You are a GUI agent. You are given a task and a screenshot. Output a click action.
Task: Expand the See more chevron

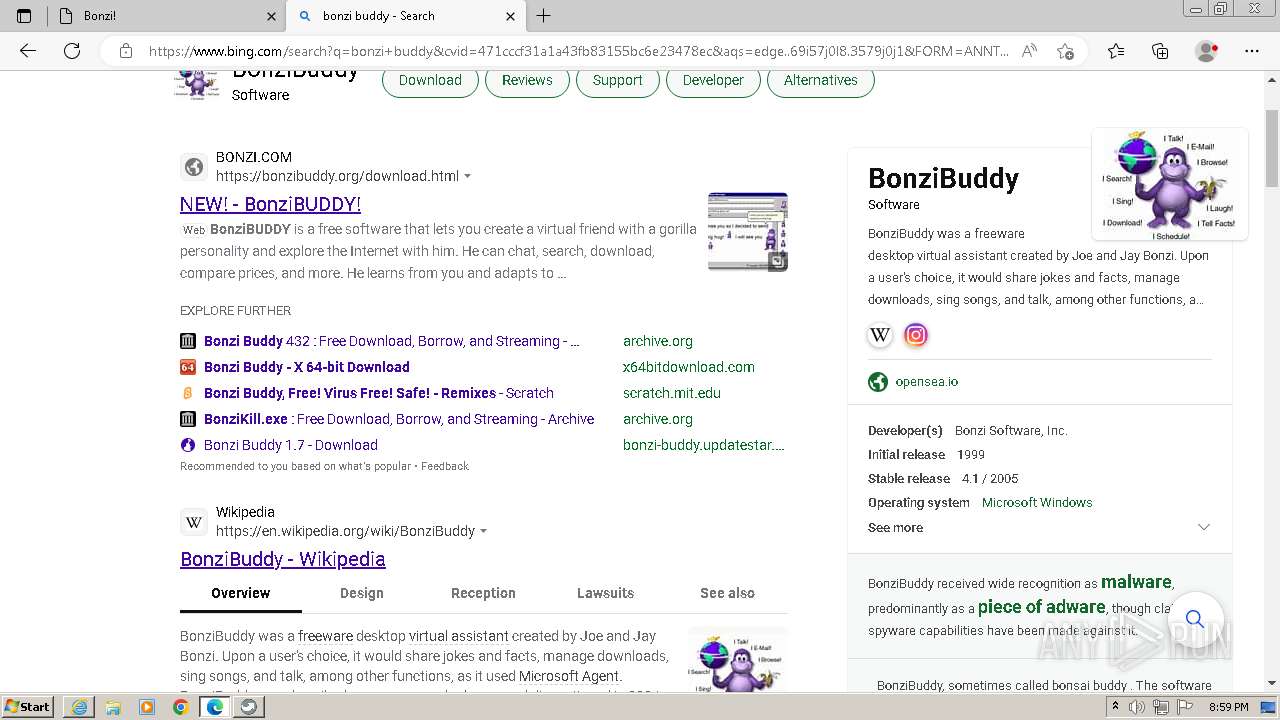(1204, 527)
